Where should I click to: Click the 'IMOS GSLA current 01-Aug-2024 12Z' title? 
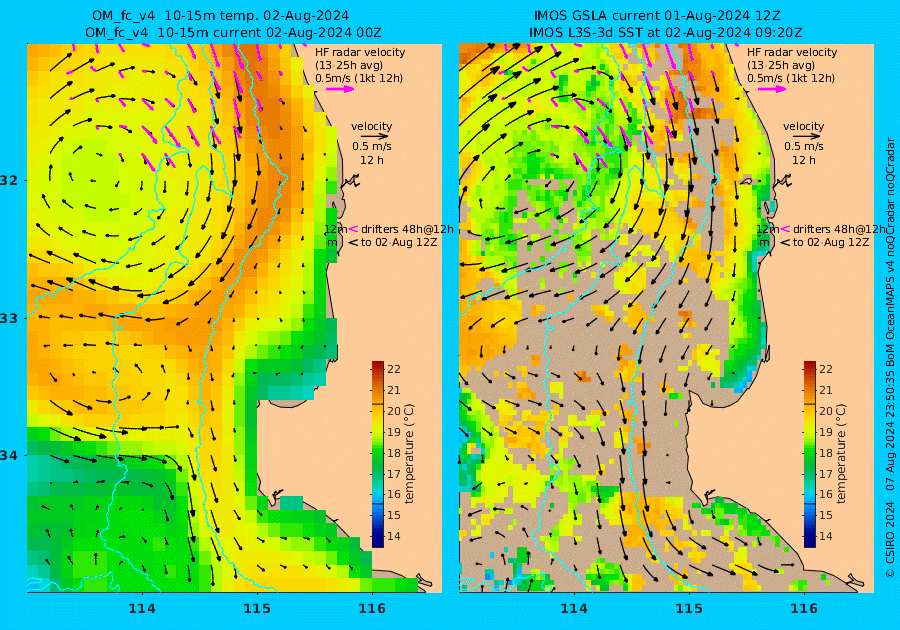(657, 16)
